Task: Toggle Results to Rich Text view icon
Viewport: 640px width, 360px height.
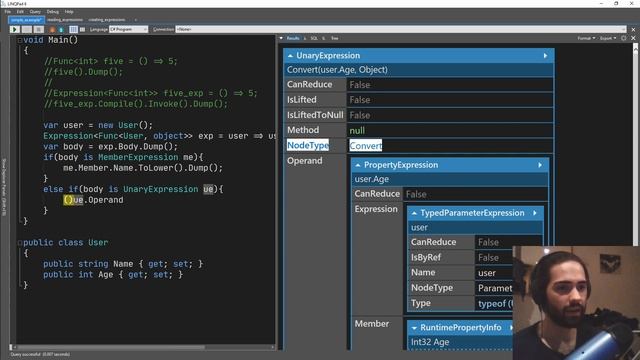Action: (x=73, y=29)
